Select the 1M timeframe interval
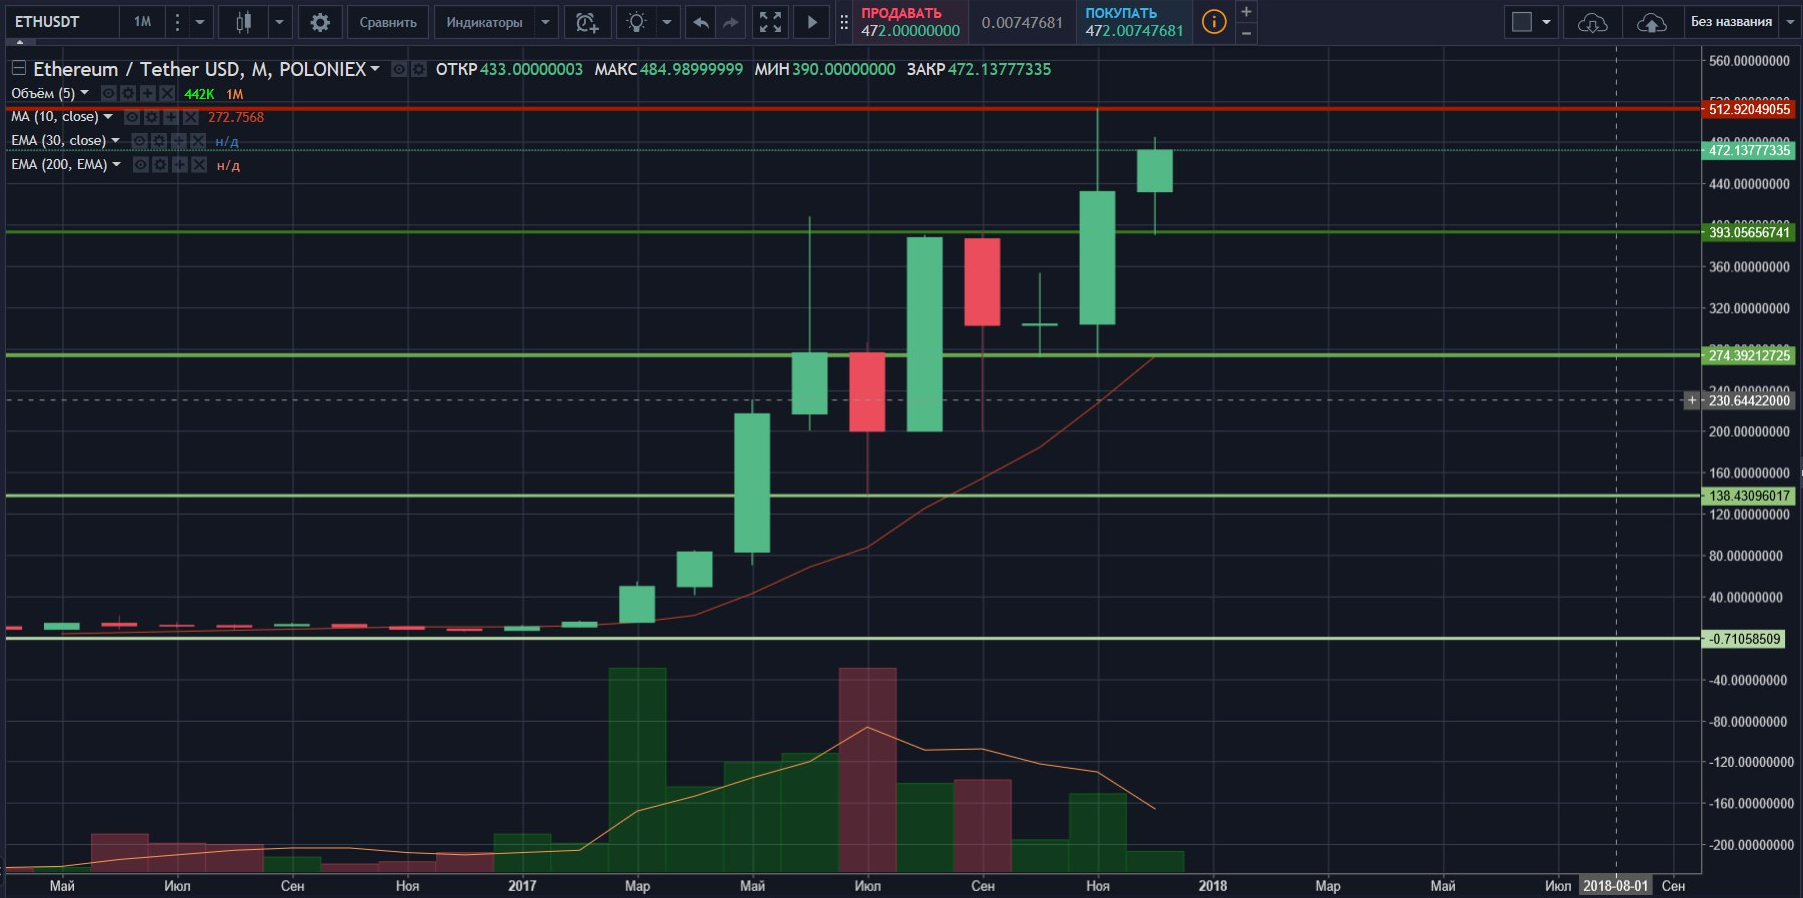Viewport: 1803px width, 898px height. [x=143, y=22]
